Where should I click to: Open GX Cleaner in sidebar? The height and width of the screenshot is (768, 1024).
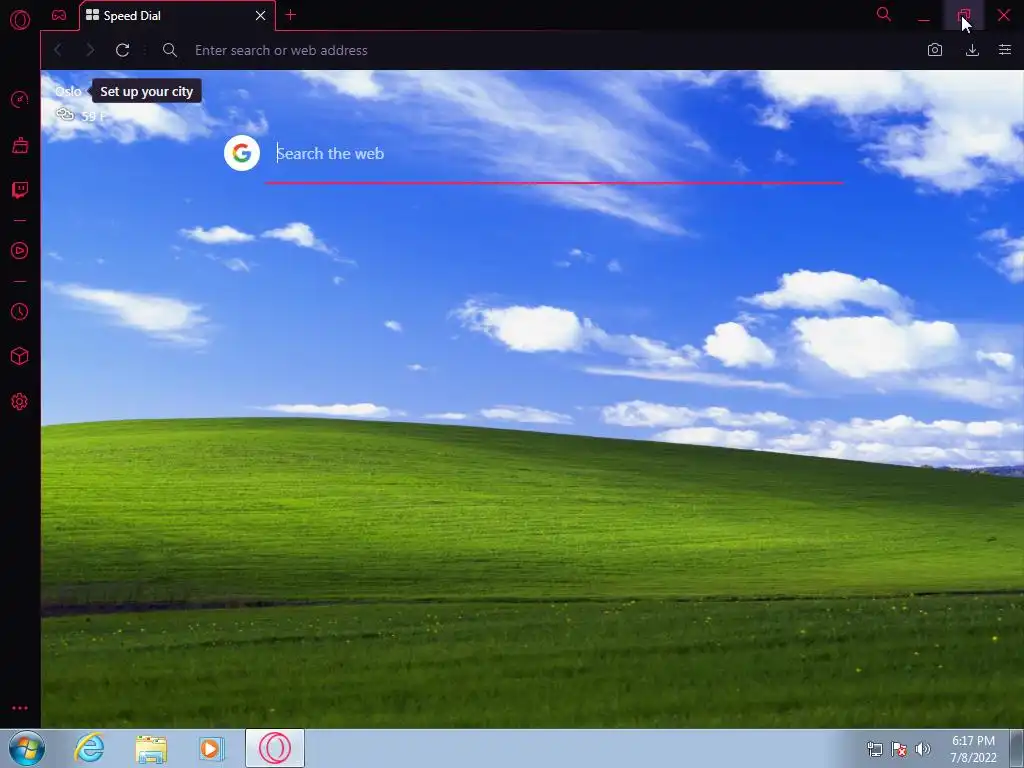(x=20, y=145)
